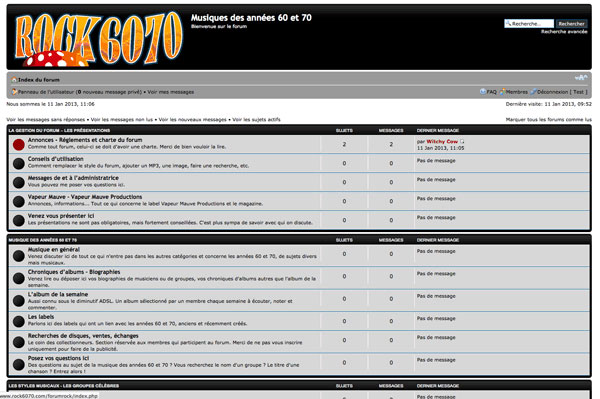600x399 pixels.
Task: Click in the Recherche search field
Action: tap(529, 24)
